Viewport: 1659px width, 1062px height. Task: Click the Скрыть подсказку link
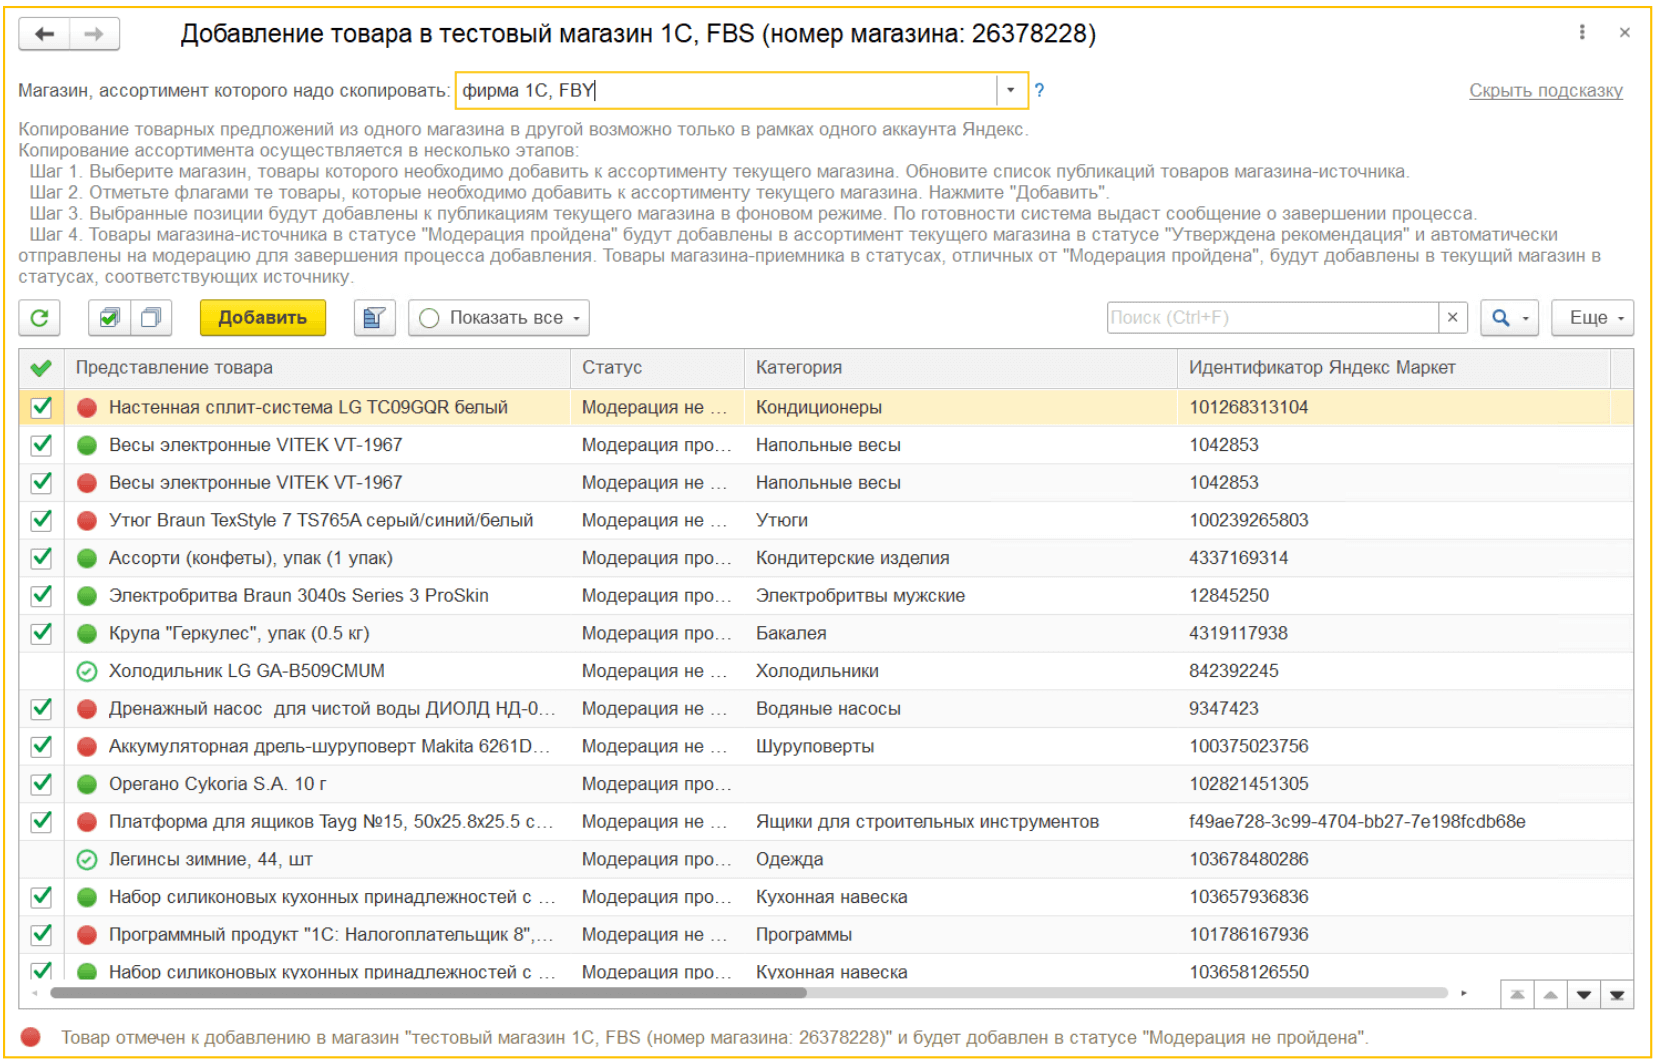tap(1545, 91)
